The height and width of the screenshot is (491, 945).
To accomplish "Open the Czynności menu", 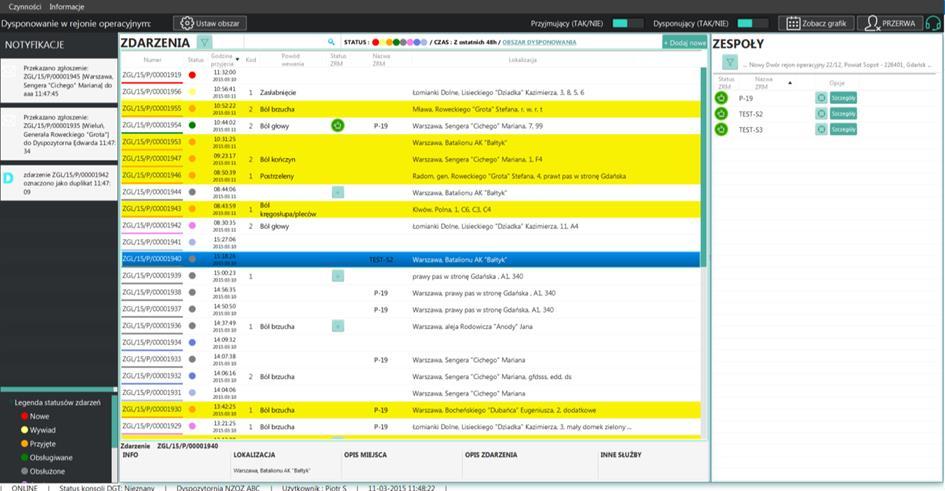I will coord(25,7).
